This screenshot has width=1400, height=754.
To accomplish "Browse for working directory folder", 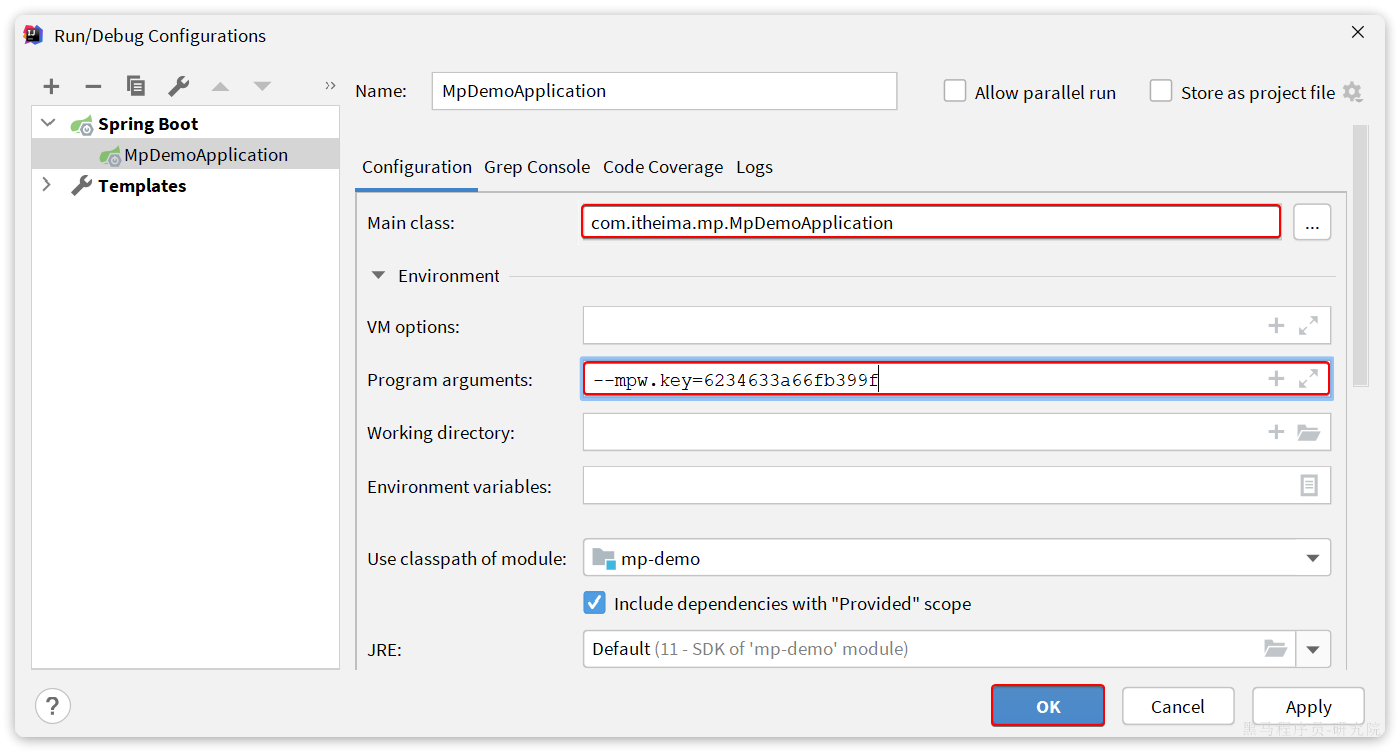I will coord(1308,432).
